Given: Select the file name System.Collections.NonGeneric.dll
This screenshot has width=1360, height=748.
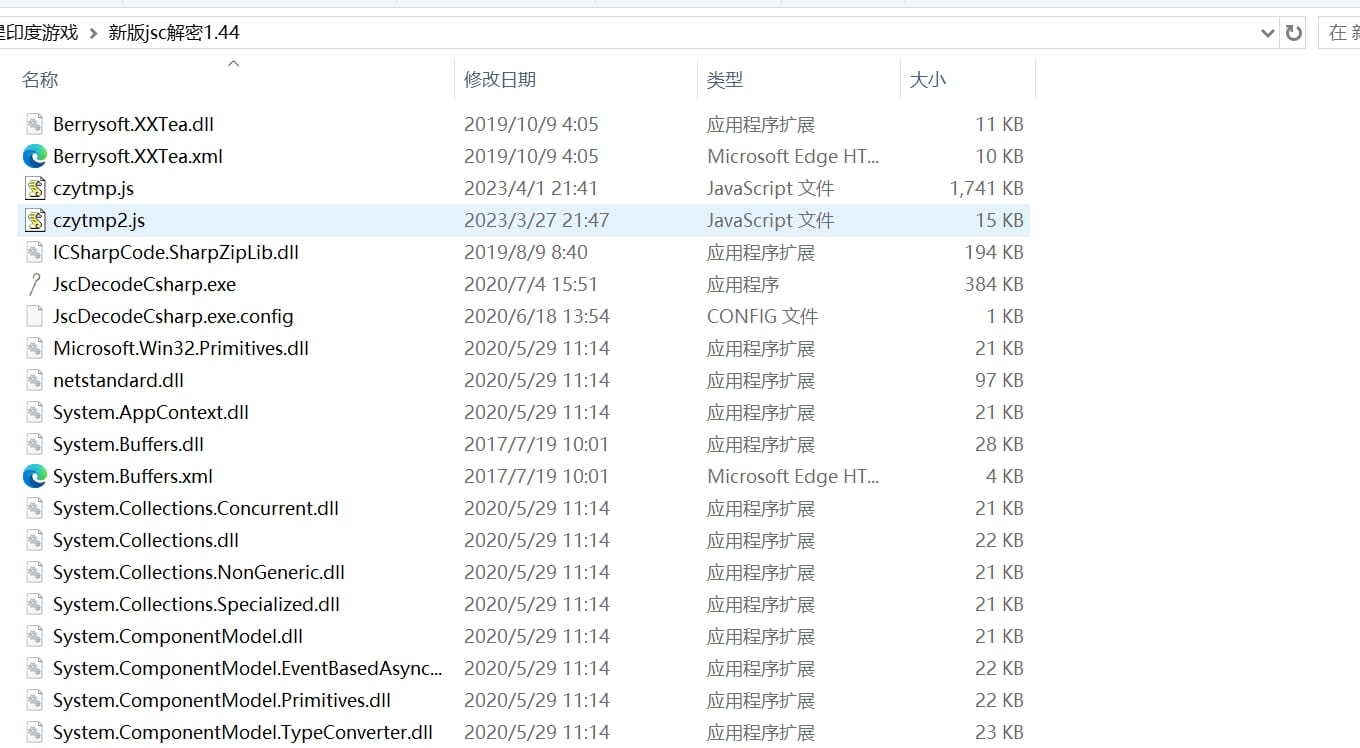Looking at the screenshot, I should 199,572.
